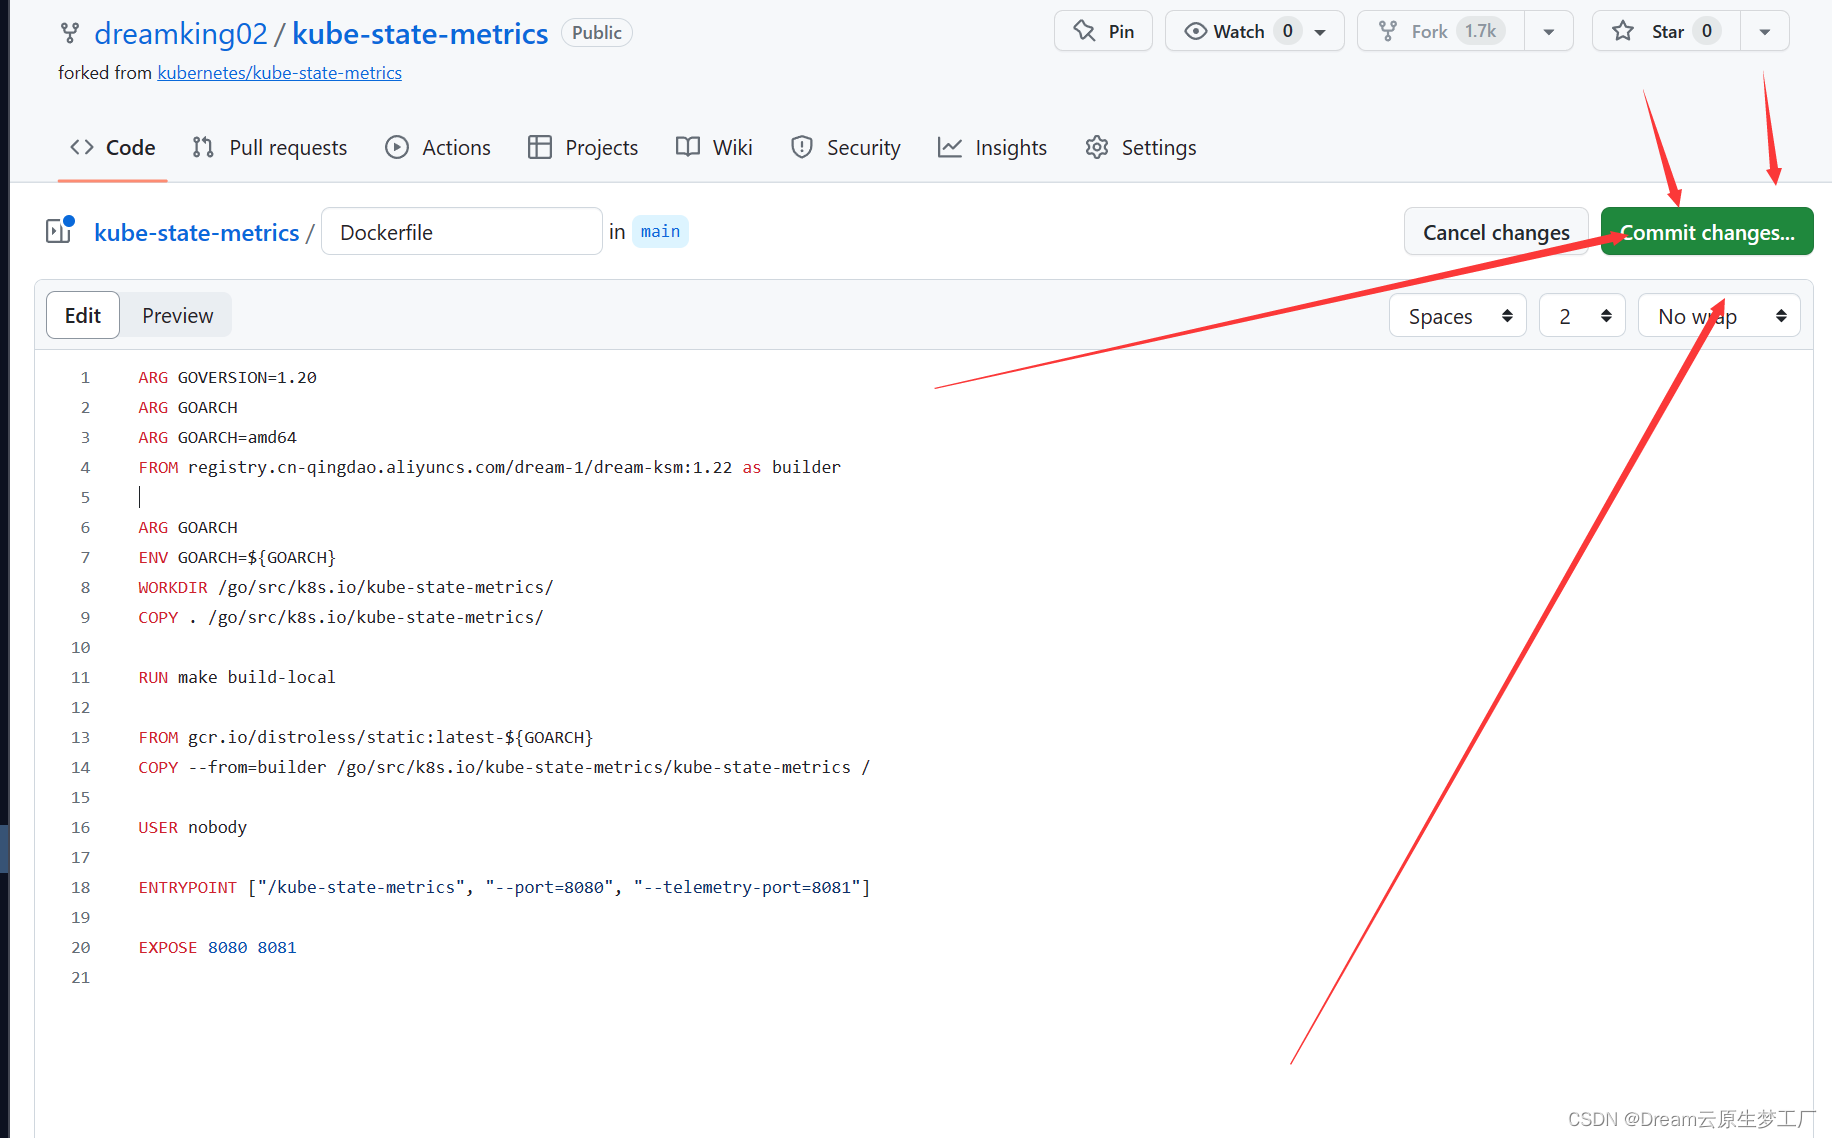
Task: Click the 'FROM gcr.io/distroless/static' line
Action: (x=366, y=737)
